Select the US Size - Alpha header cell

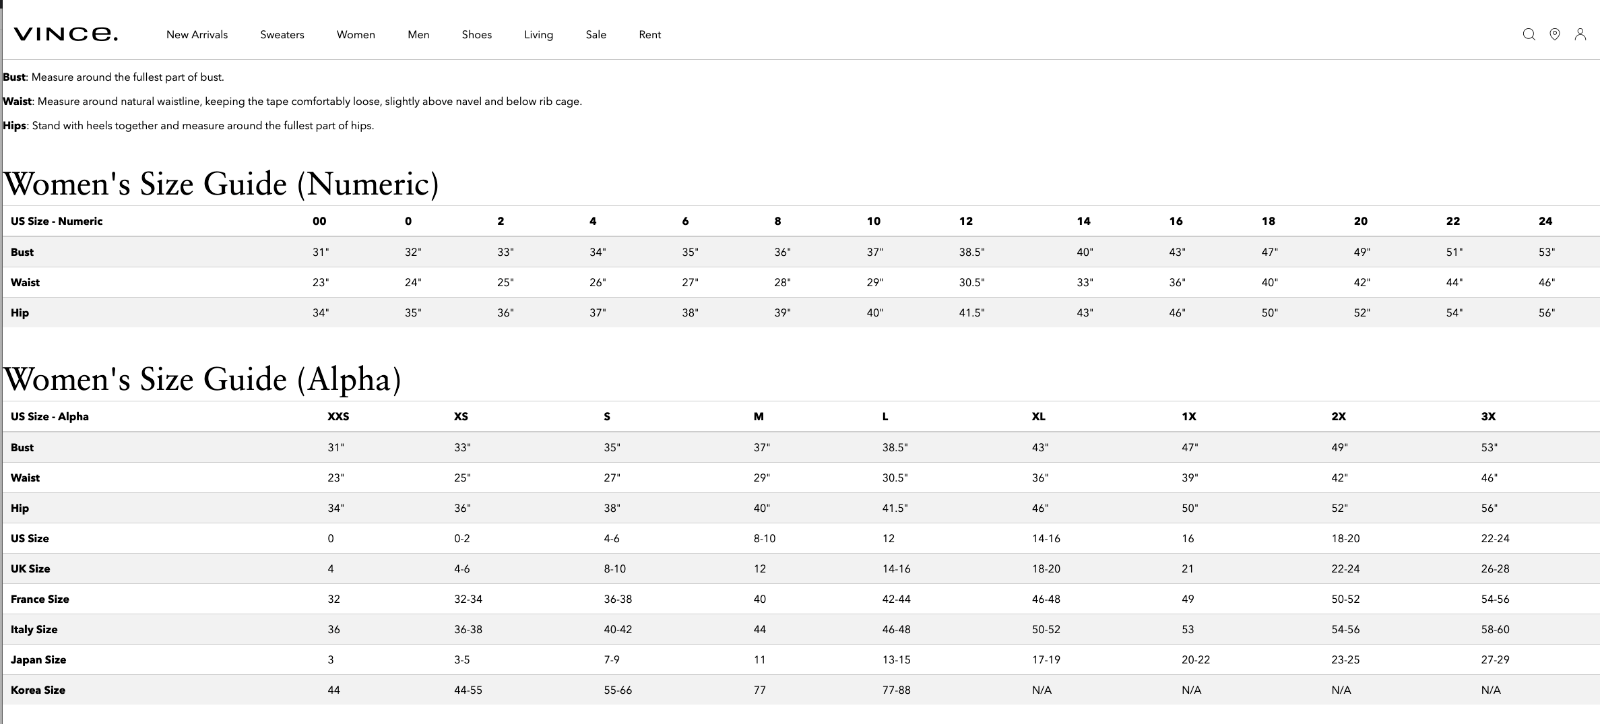pyautogui.click(x=50, y=416)
